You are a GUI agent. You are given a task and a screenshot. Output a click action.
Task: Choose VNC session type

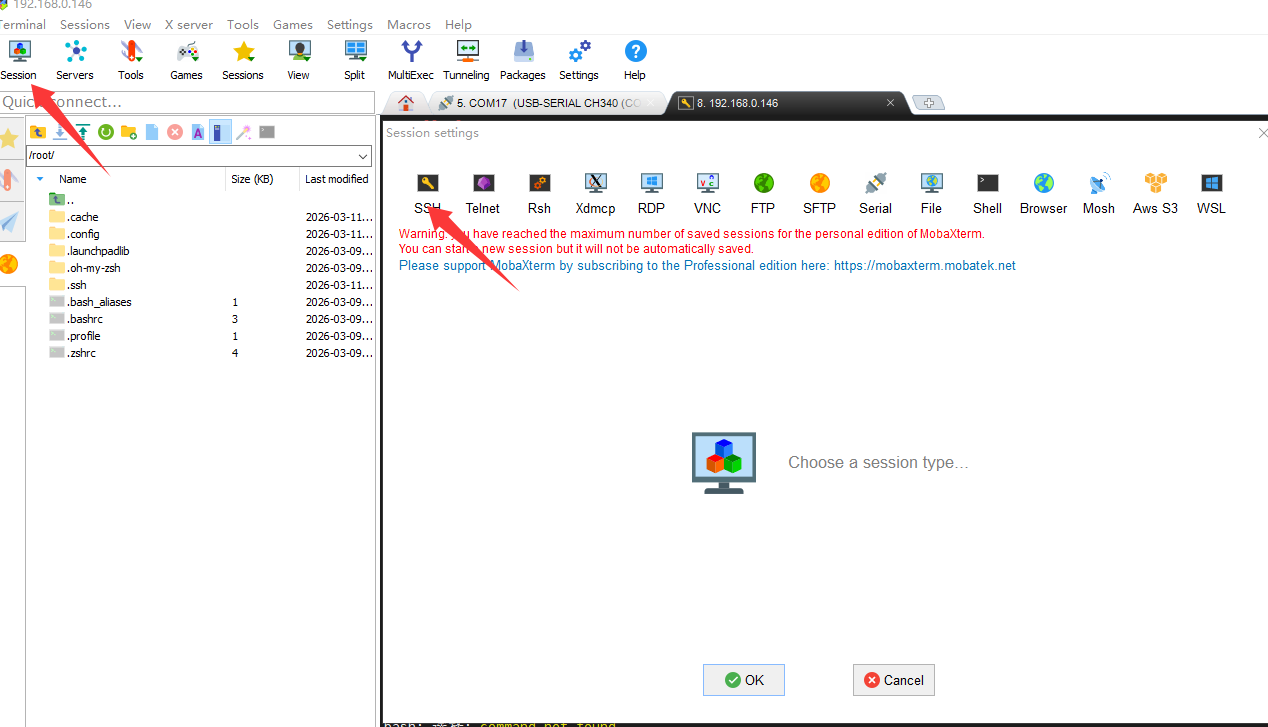tap(707, 194)
